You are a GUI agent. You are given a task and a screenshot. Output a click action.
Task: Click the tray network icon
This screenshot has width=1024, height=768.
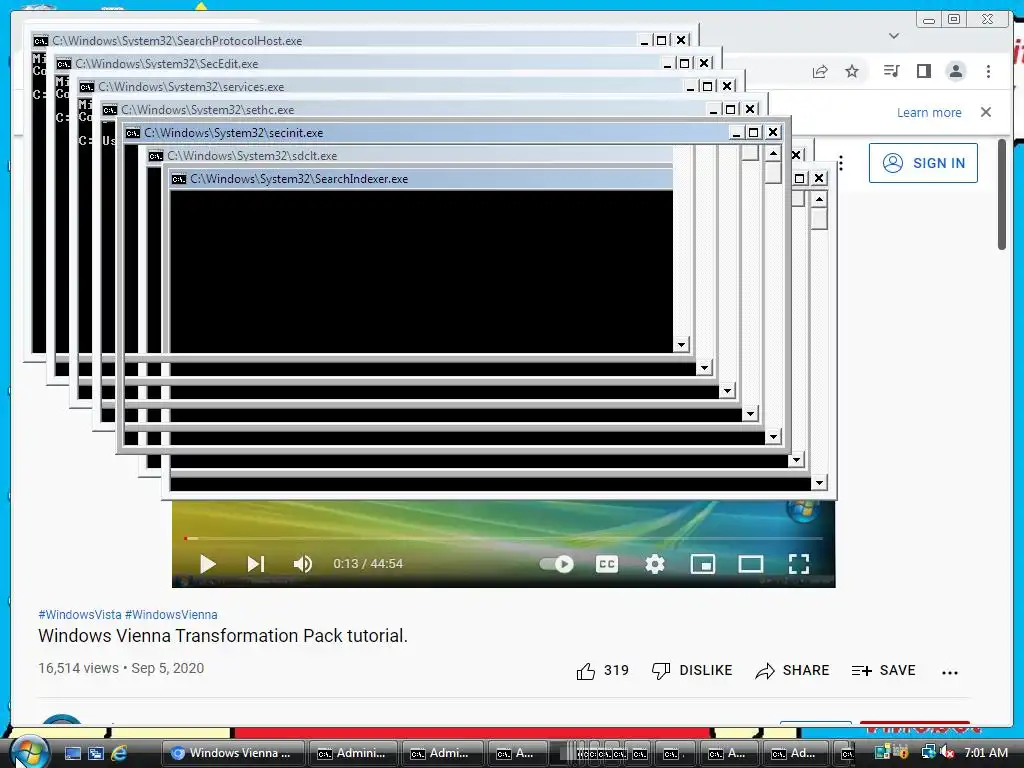point(928,753)
